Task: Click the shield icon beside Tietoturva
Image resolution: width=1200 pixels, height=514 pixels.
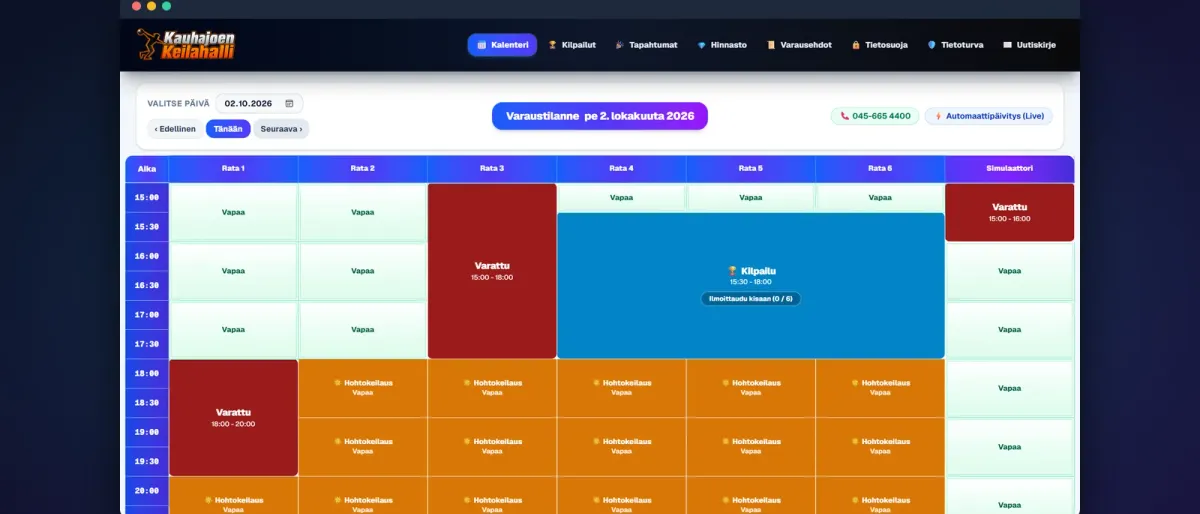Action: (x=932, y=45)
